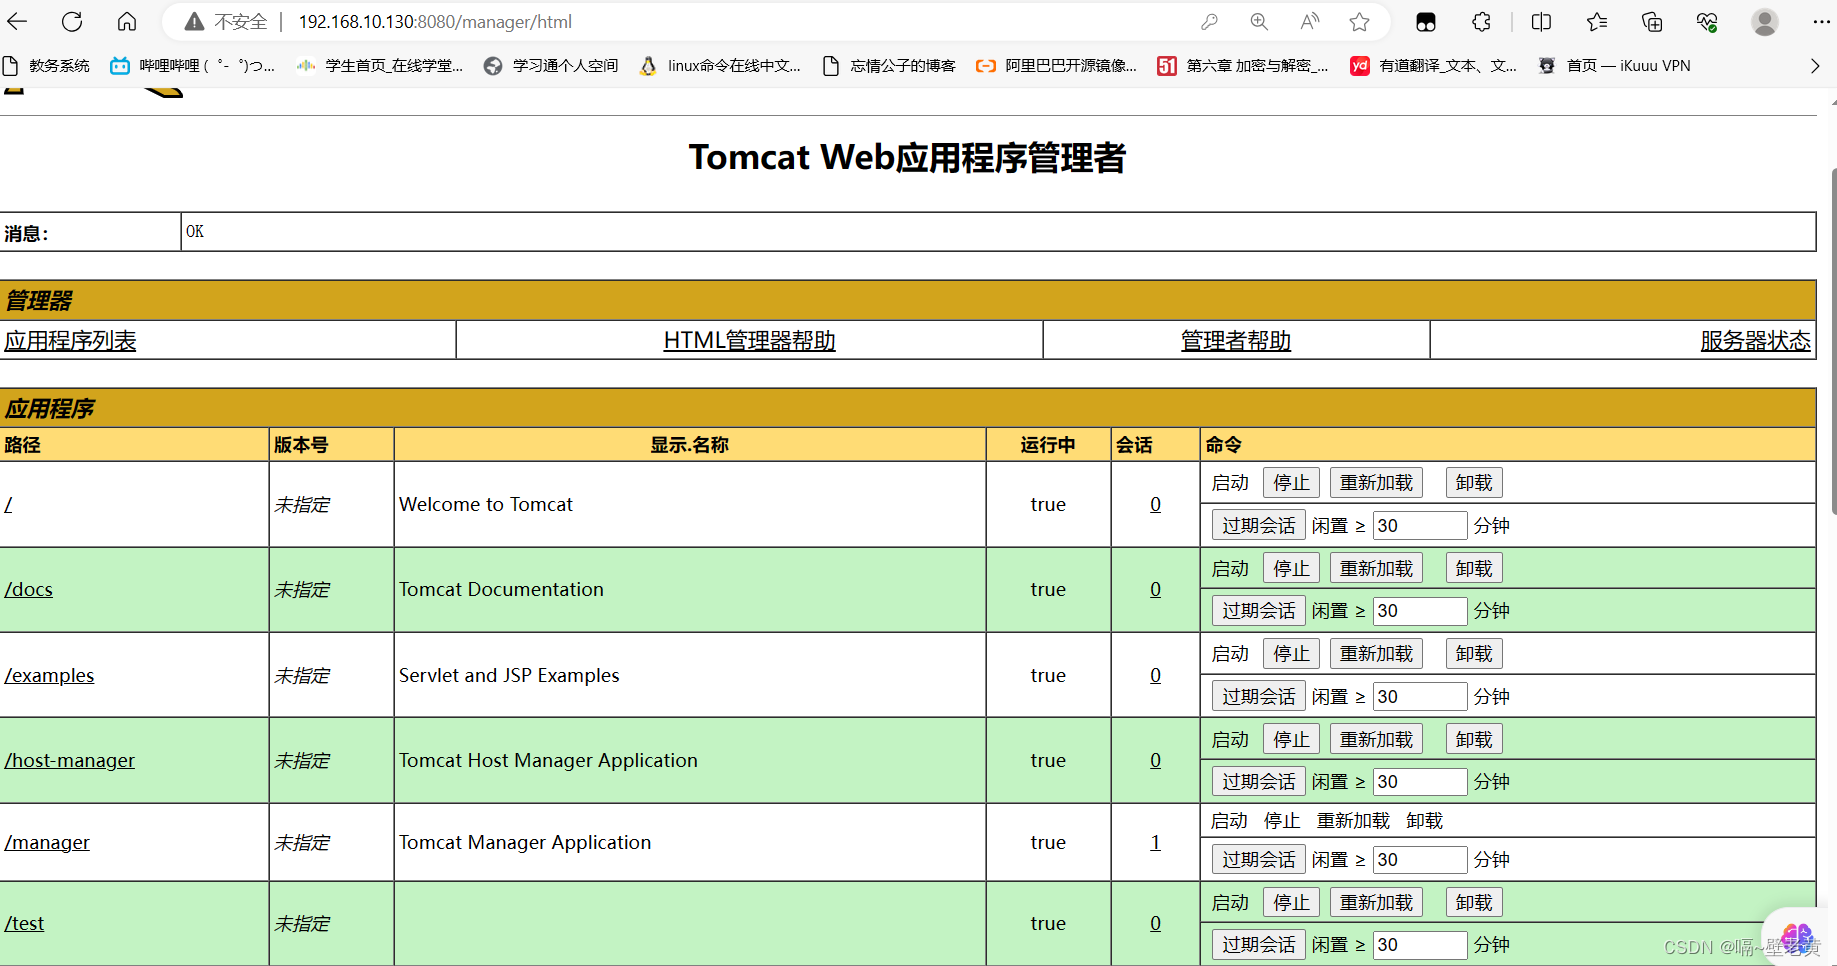Open saved passwords key icon
Viewport: 1837px width, 966px height.
tap(1209, 22)
